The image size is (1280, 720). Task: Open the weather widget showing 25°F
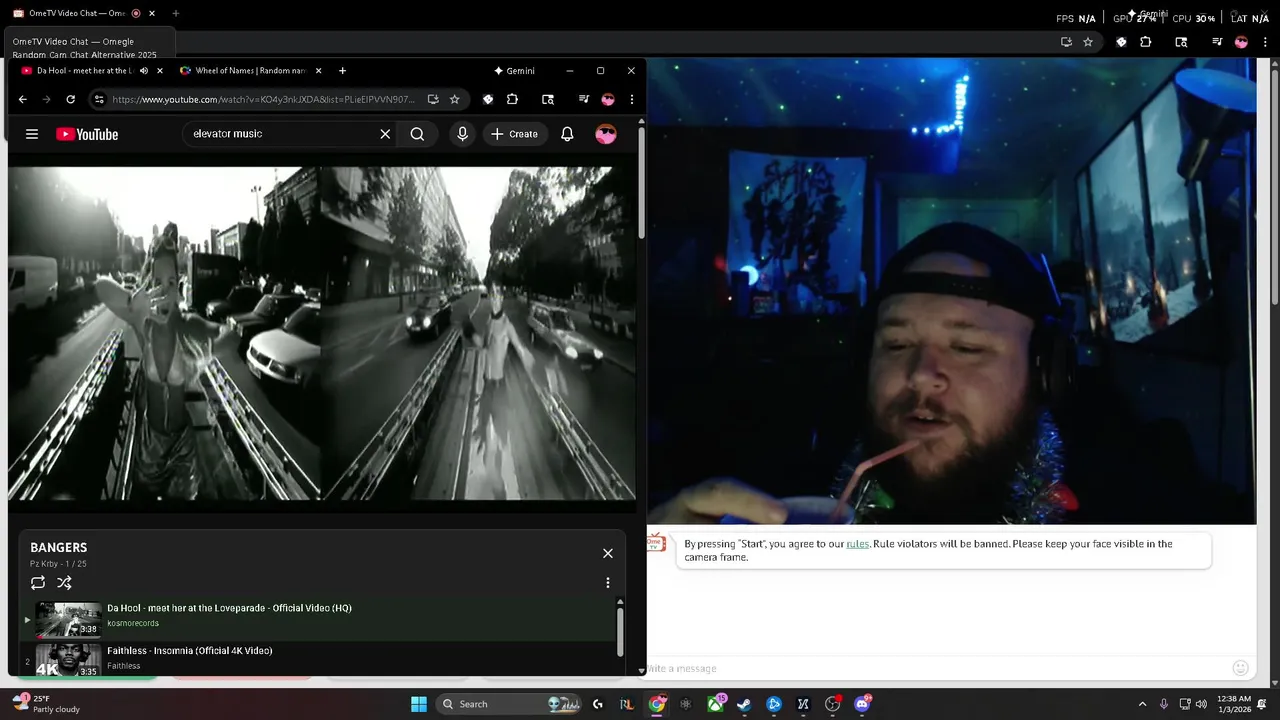(x=47, y=704)
